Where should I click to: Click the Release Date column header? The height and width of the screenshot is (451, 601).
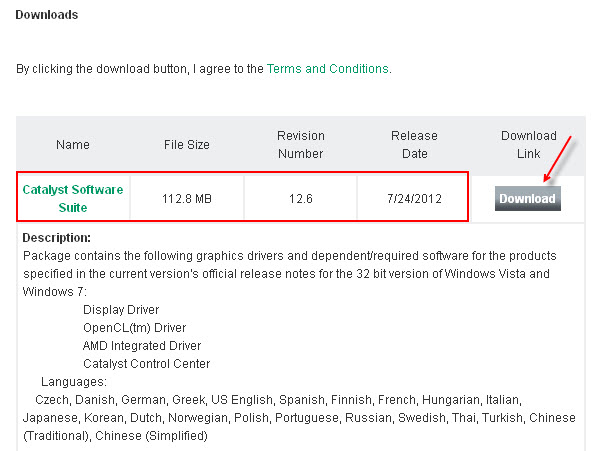414,145
